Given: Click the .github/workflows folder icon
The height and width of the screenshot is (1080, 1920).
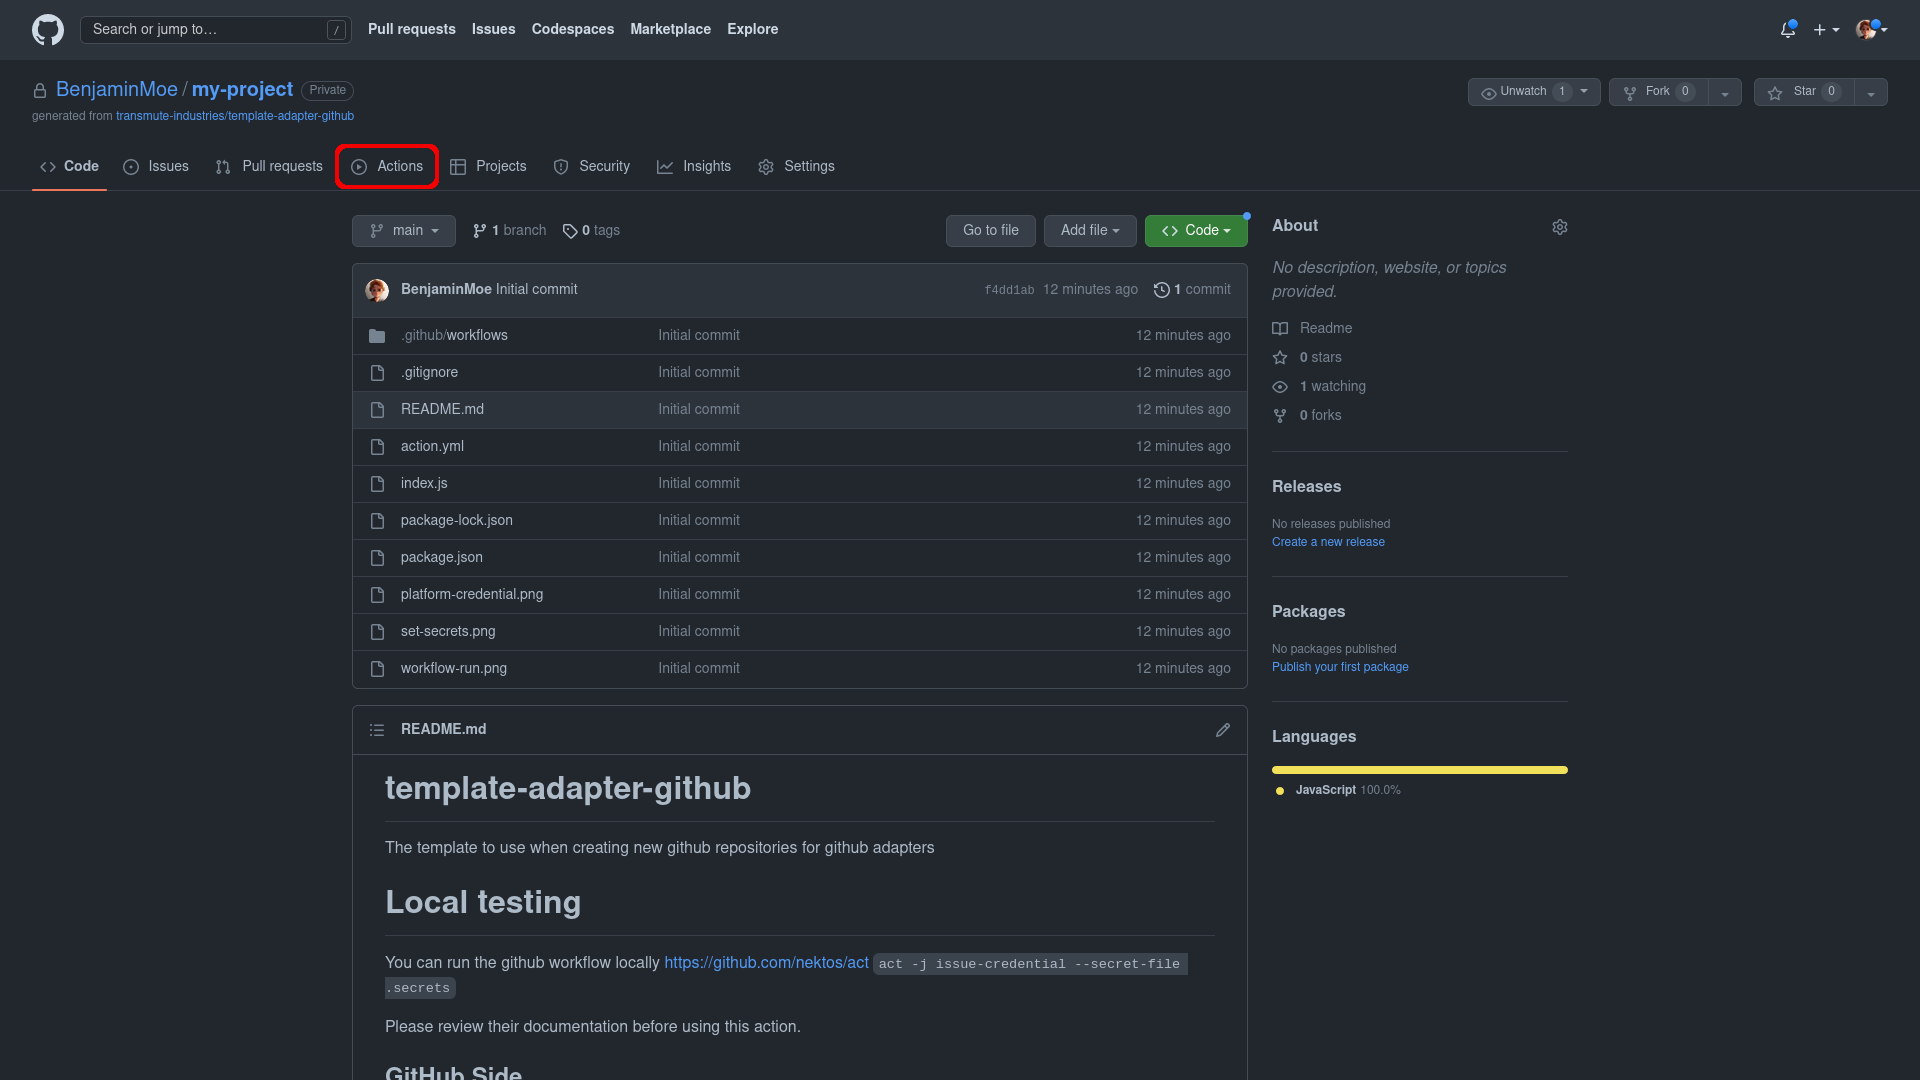Looking at the screenshot, I should pos(377,336).
